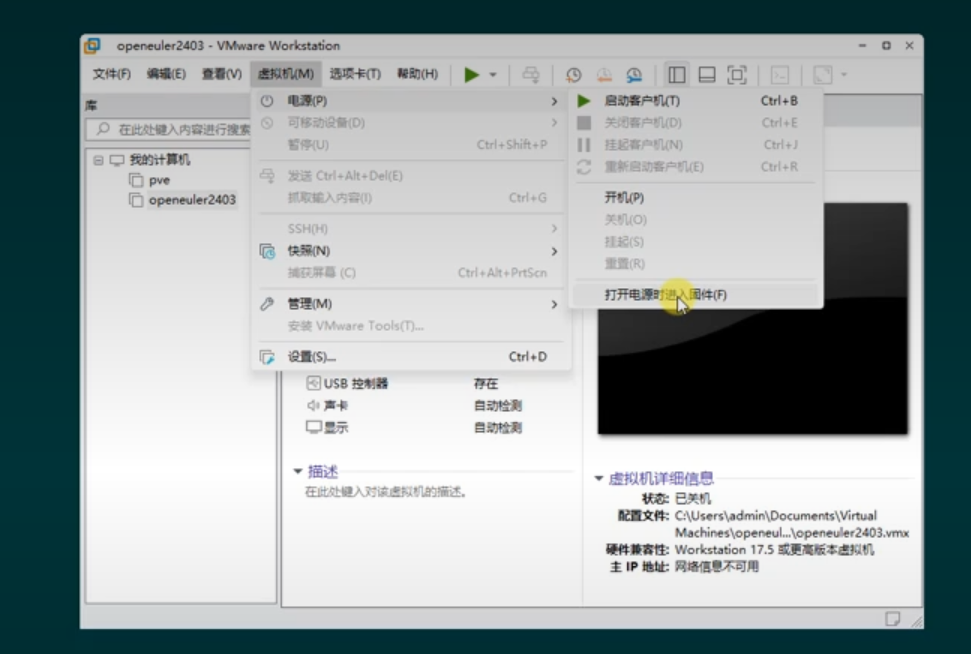Image resolution: width=971 pixels, height=654 pixels.
Task: Open the snapshot manager toolbar icon
Action: 634,75
